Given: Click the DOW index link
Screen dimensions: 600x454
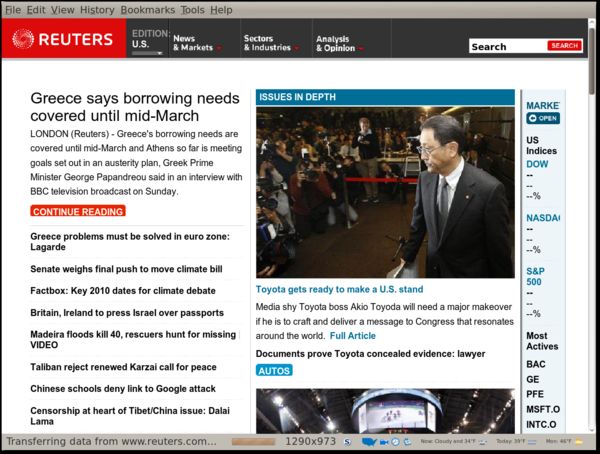Looking at the screenshot, I should tap(537, 164).
